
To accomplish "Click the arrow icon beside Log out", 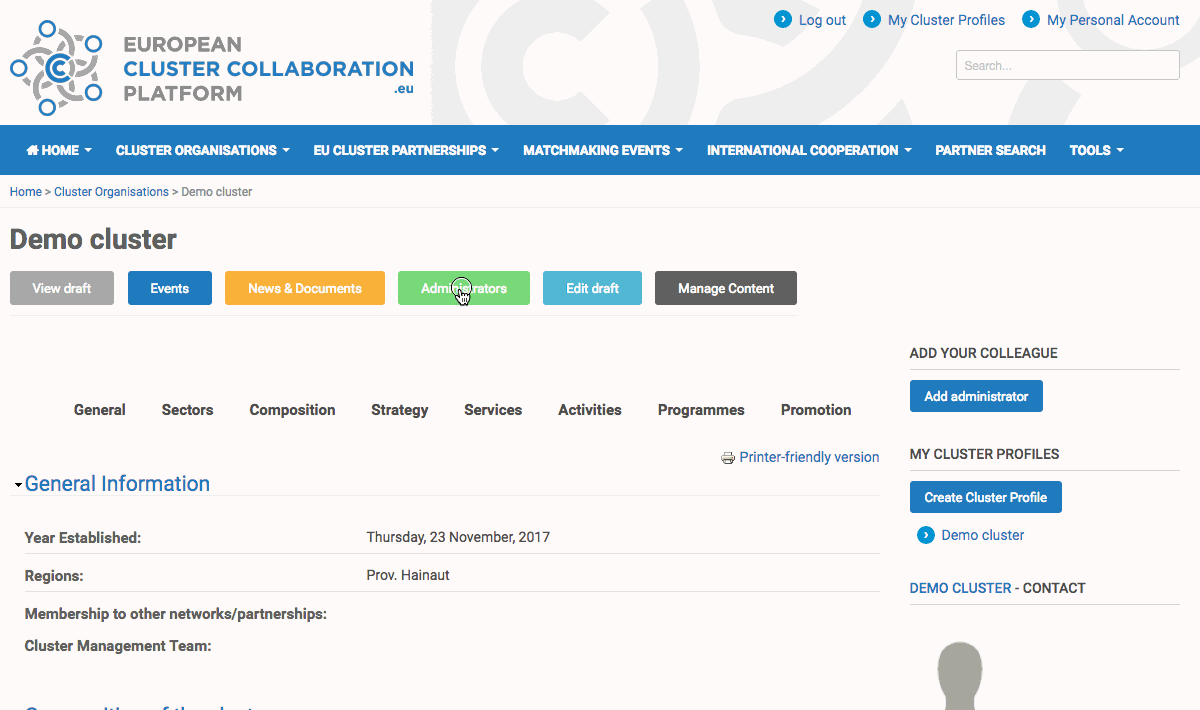I will (x=783, y=19).
